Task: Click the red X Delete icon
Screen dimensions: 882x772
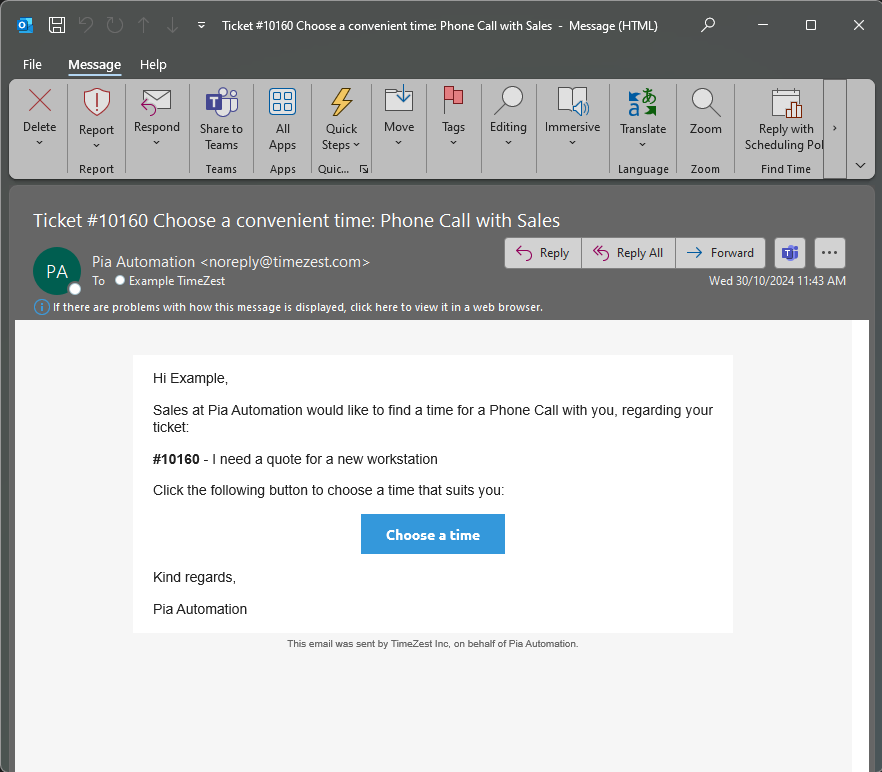Action: tap(39, 101)
